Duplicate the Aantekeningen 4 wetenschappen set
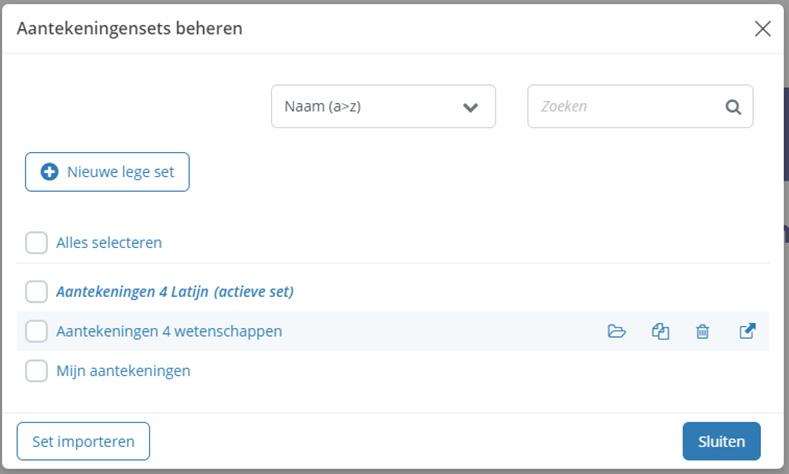 (x=660, y=331)
